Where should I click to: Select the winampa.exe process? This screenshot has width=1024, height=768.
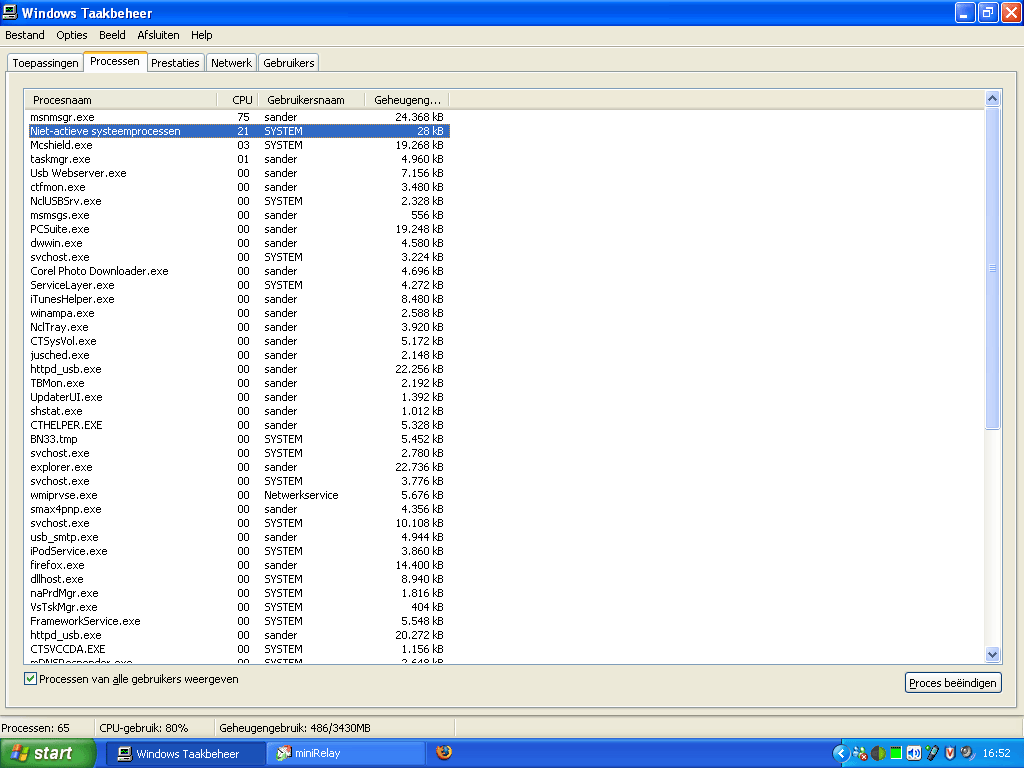(239, 313)
